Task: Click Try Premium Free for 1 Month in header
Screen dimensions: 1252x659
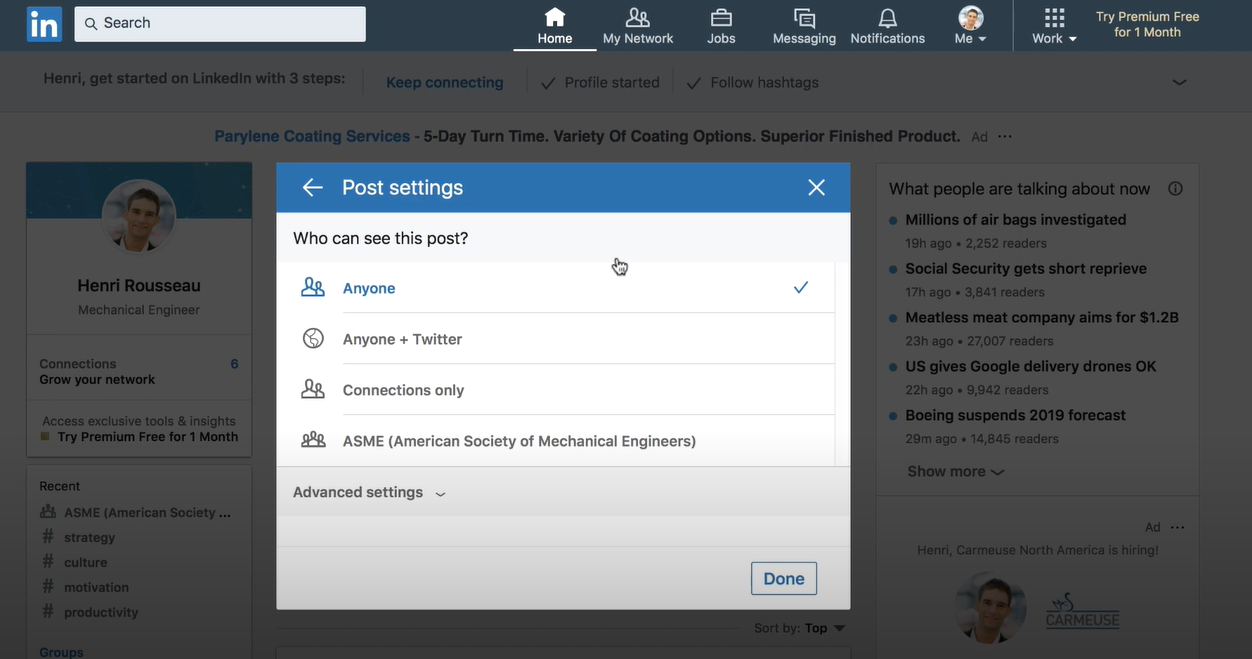Action: (1147, 24)
